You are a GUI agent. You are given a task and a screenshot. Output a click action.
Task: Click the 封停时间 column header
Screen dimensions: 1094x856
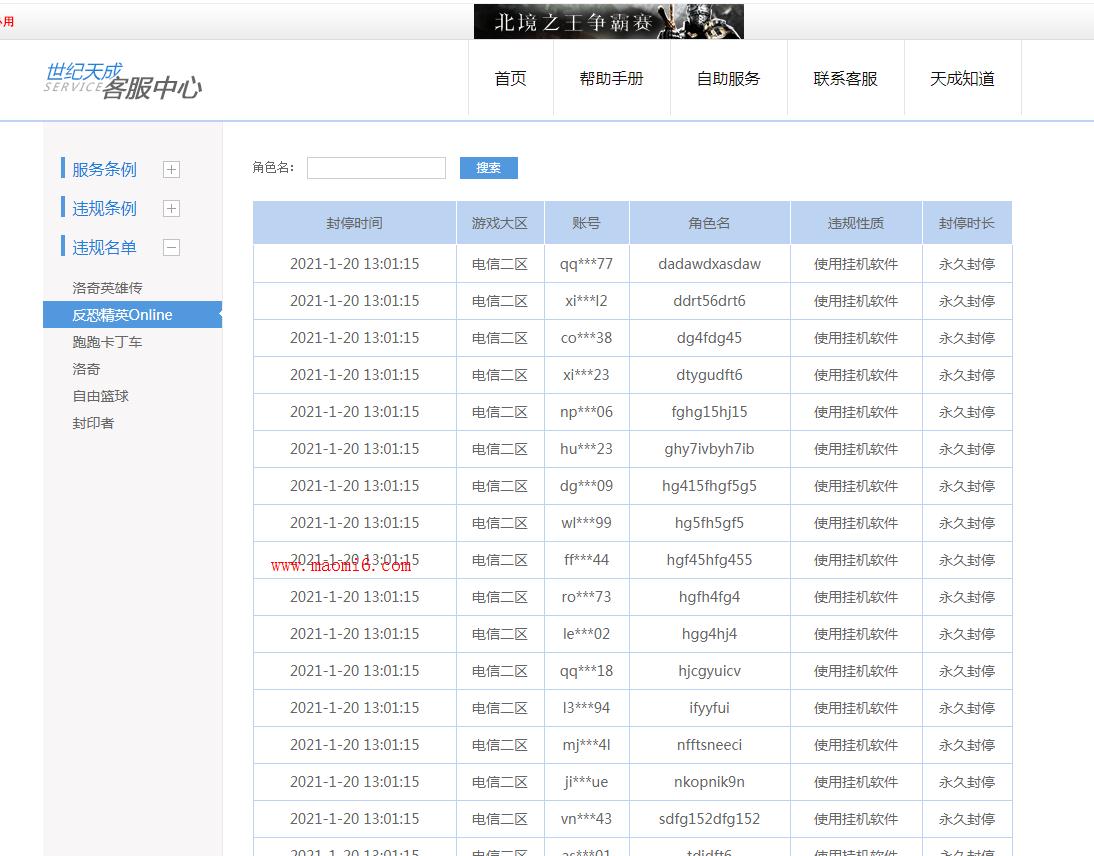(354, 223)
